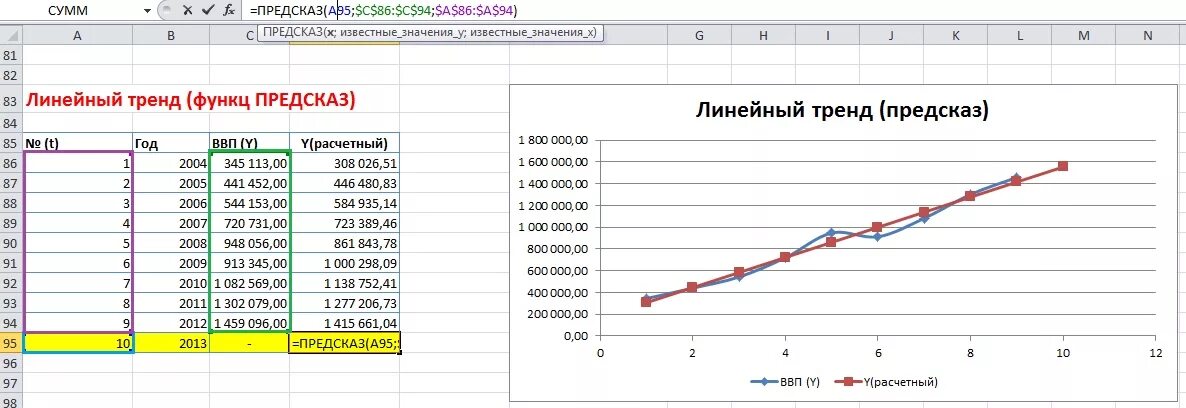1186x408 pixels.
Task: Click chart title Линейный тренд (предсказ)
Action: 842,110
